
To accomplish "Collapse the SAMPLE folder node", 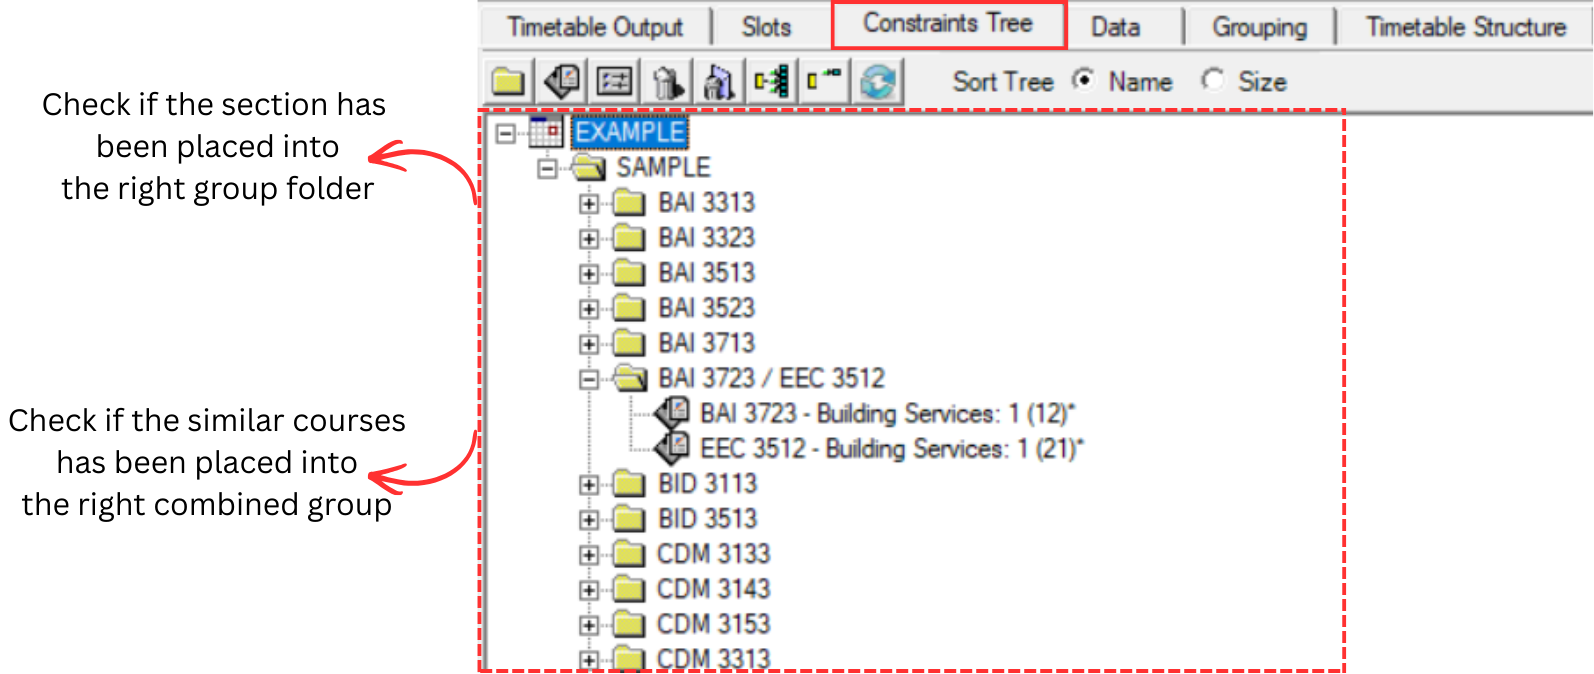I will tap(547, 169).
